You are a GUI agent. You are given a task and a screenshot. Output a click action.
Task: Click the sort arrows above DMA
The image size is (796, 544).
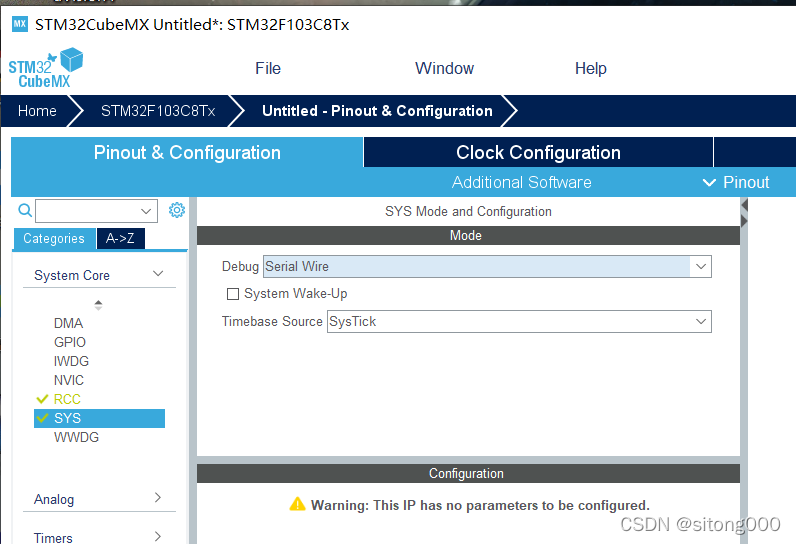[98, 305]
